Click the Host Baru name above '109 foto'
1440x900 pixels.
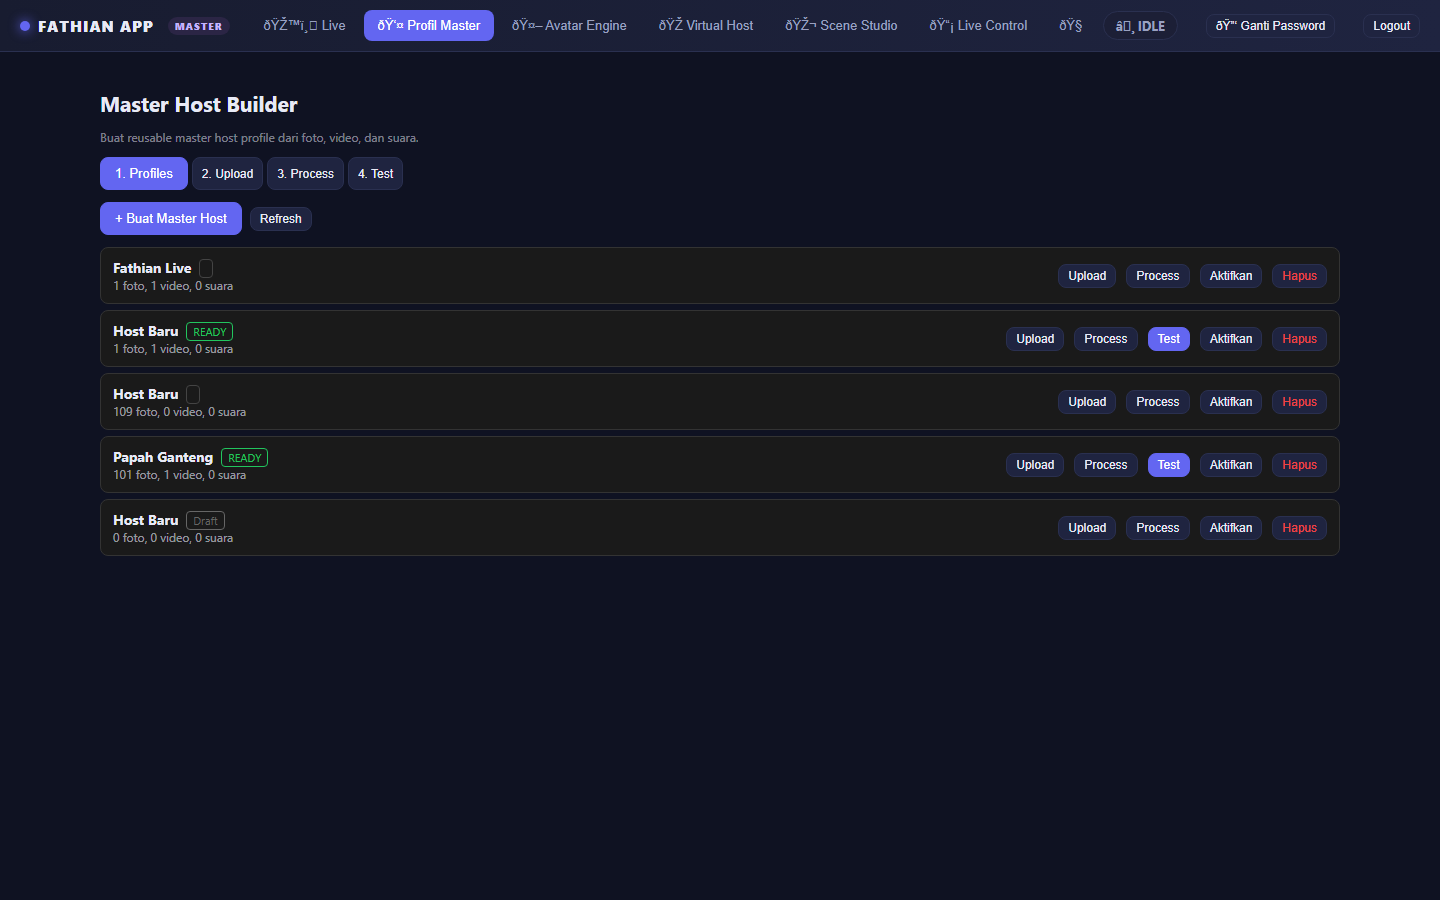(146, 394)
